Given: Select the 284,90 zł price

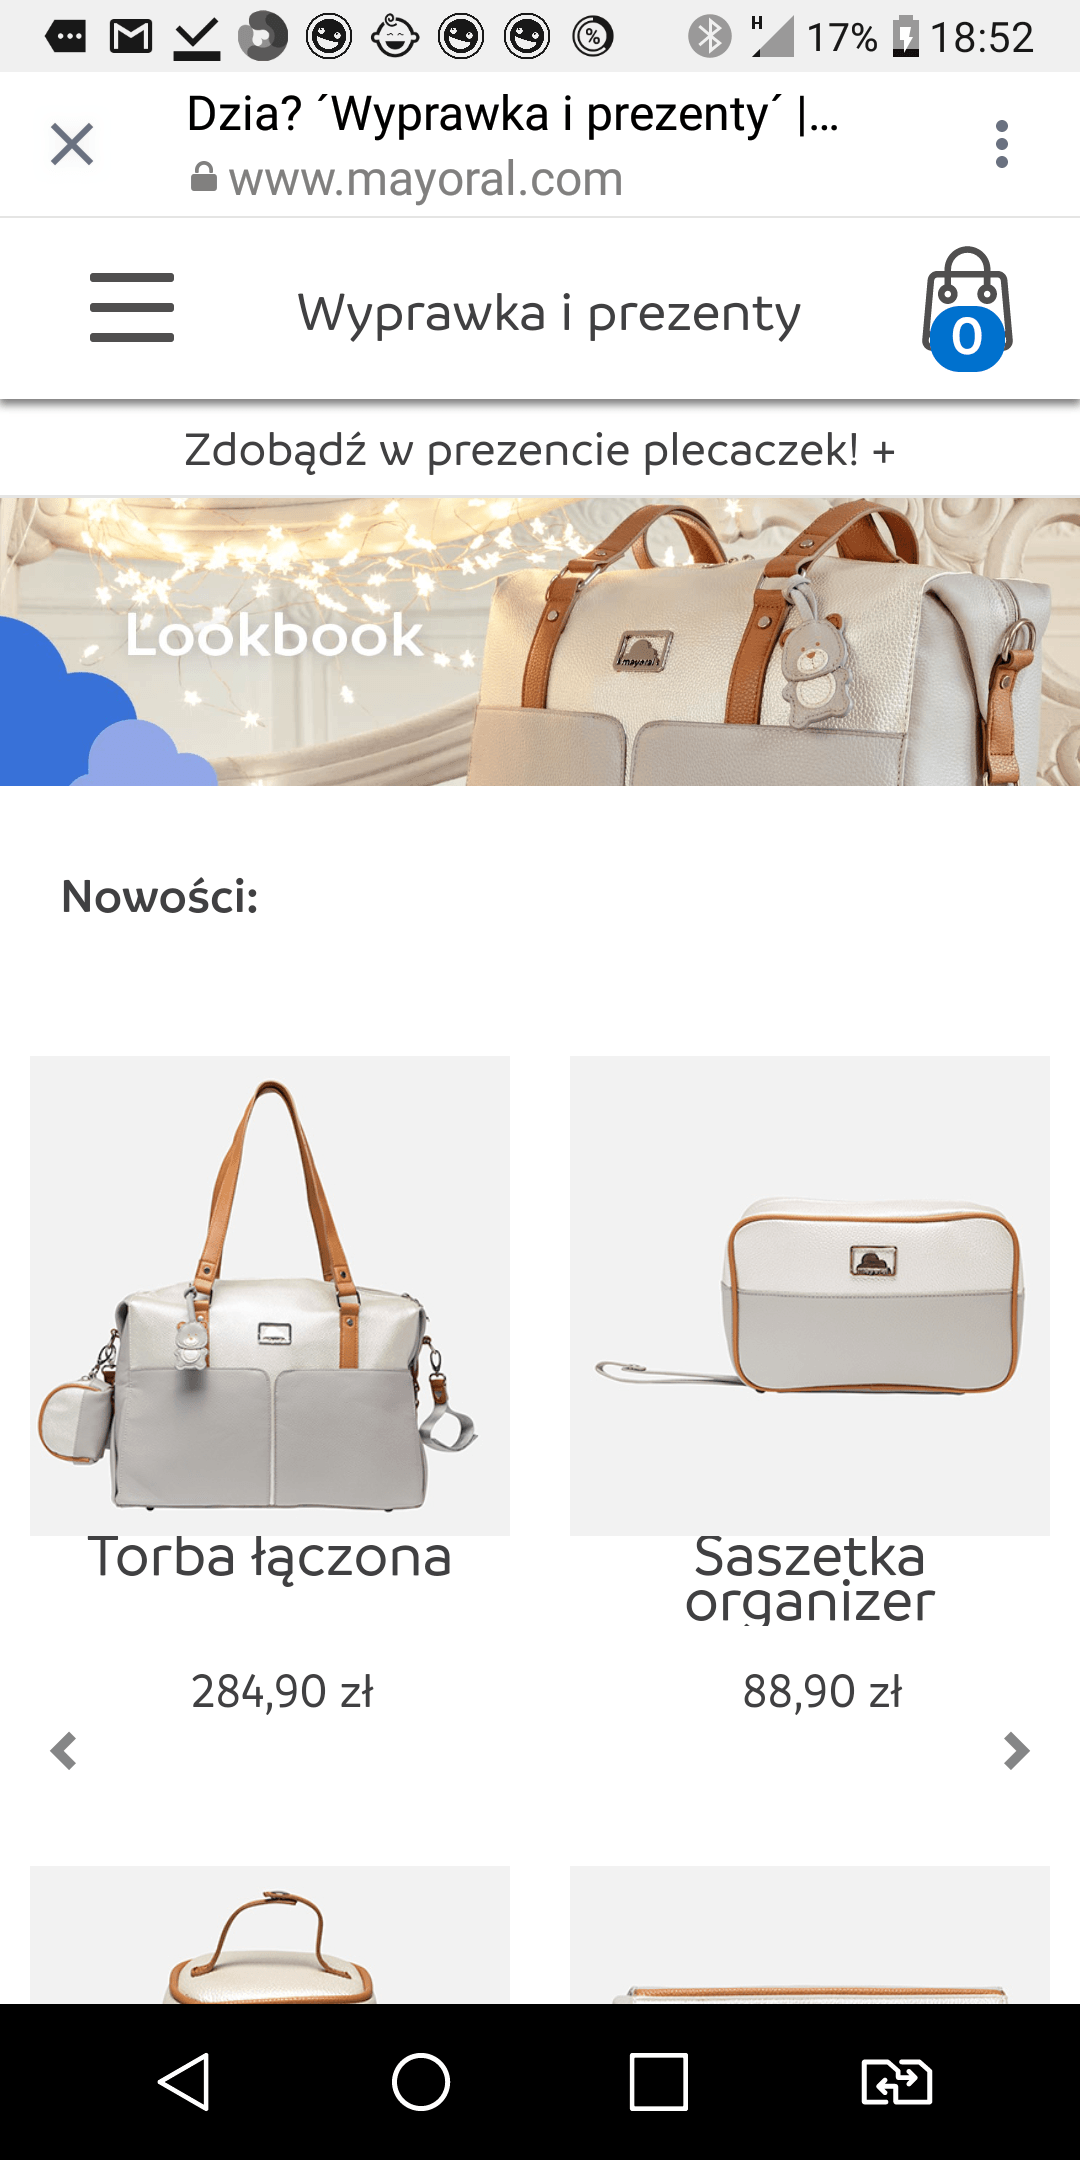Looking at the screenshot, I should (282, 1692).
